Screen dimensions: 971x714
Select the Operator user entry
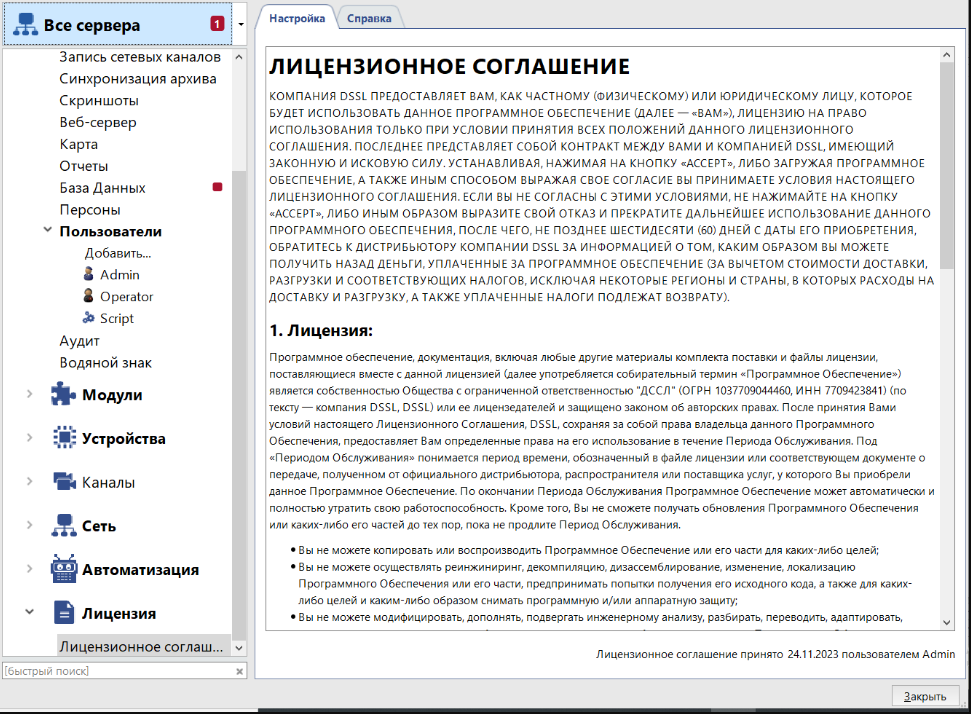(x=126, y=296)
